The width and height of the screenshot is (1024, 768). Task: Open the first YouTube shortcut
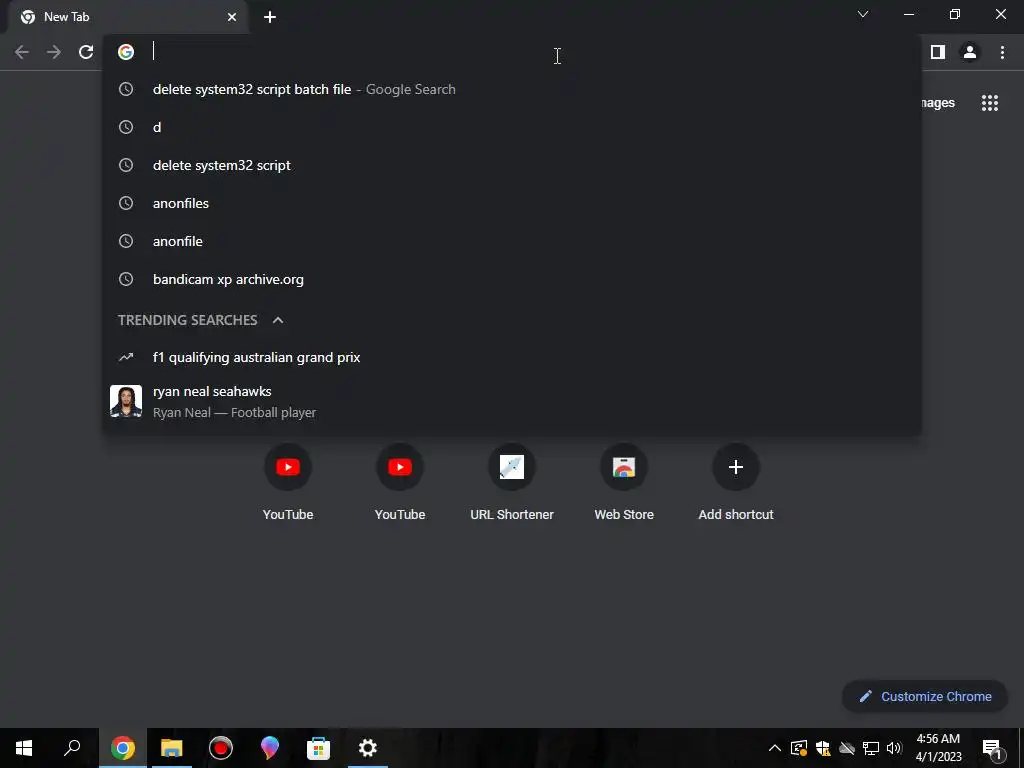[287, 482]
